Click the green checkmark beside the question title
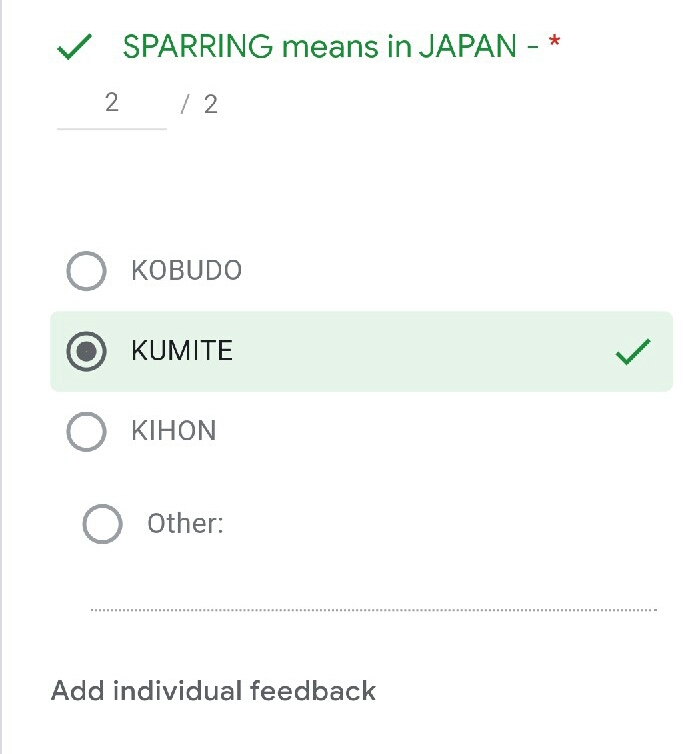This screenshot has width=683, height=754. [x=76, y=47]
